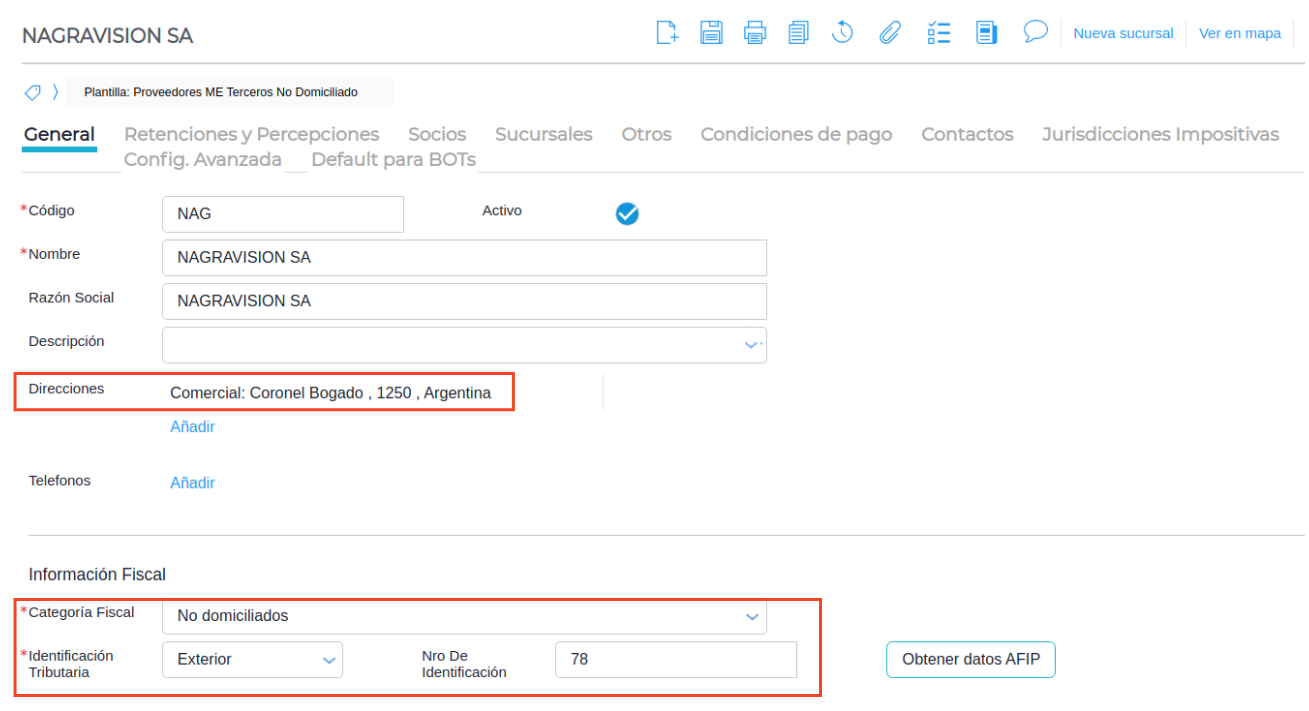The height and width of the screenshot is (711, 1309).
Task: Click the Obtener datos AFIP button
Action: [x=970, y=660]
